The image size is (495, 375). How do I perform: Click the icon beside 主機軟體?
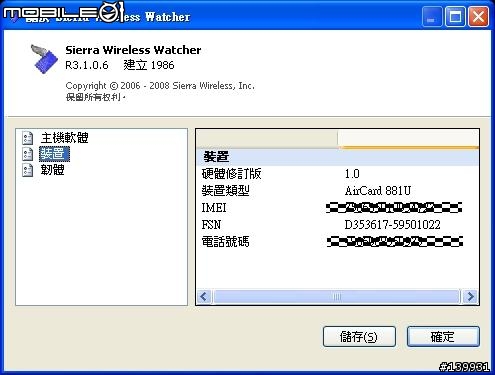pos(27,138)
